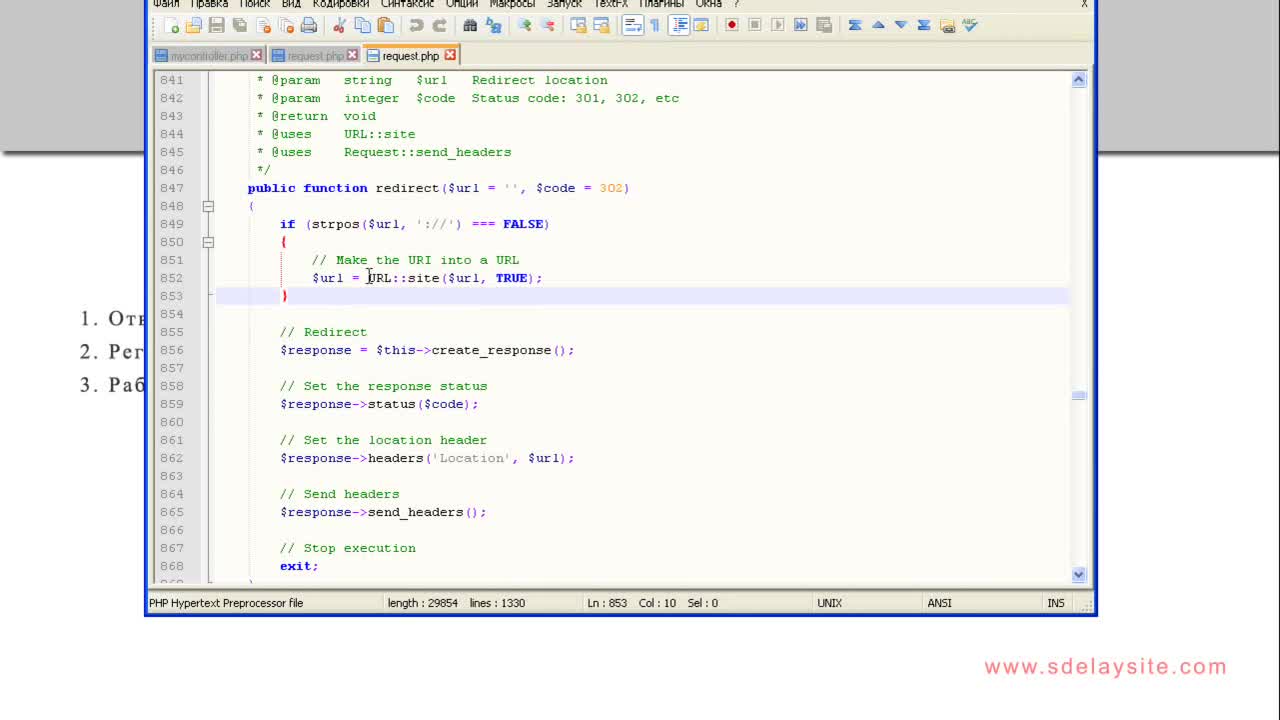
Task: Open the Синтаксис menu
Action: coord(407,4)
